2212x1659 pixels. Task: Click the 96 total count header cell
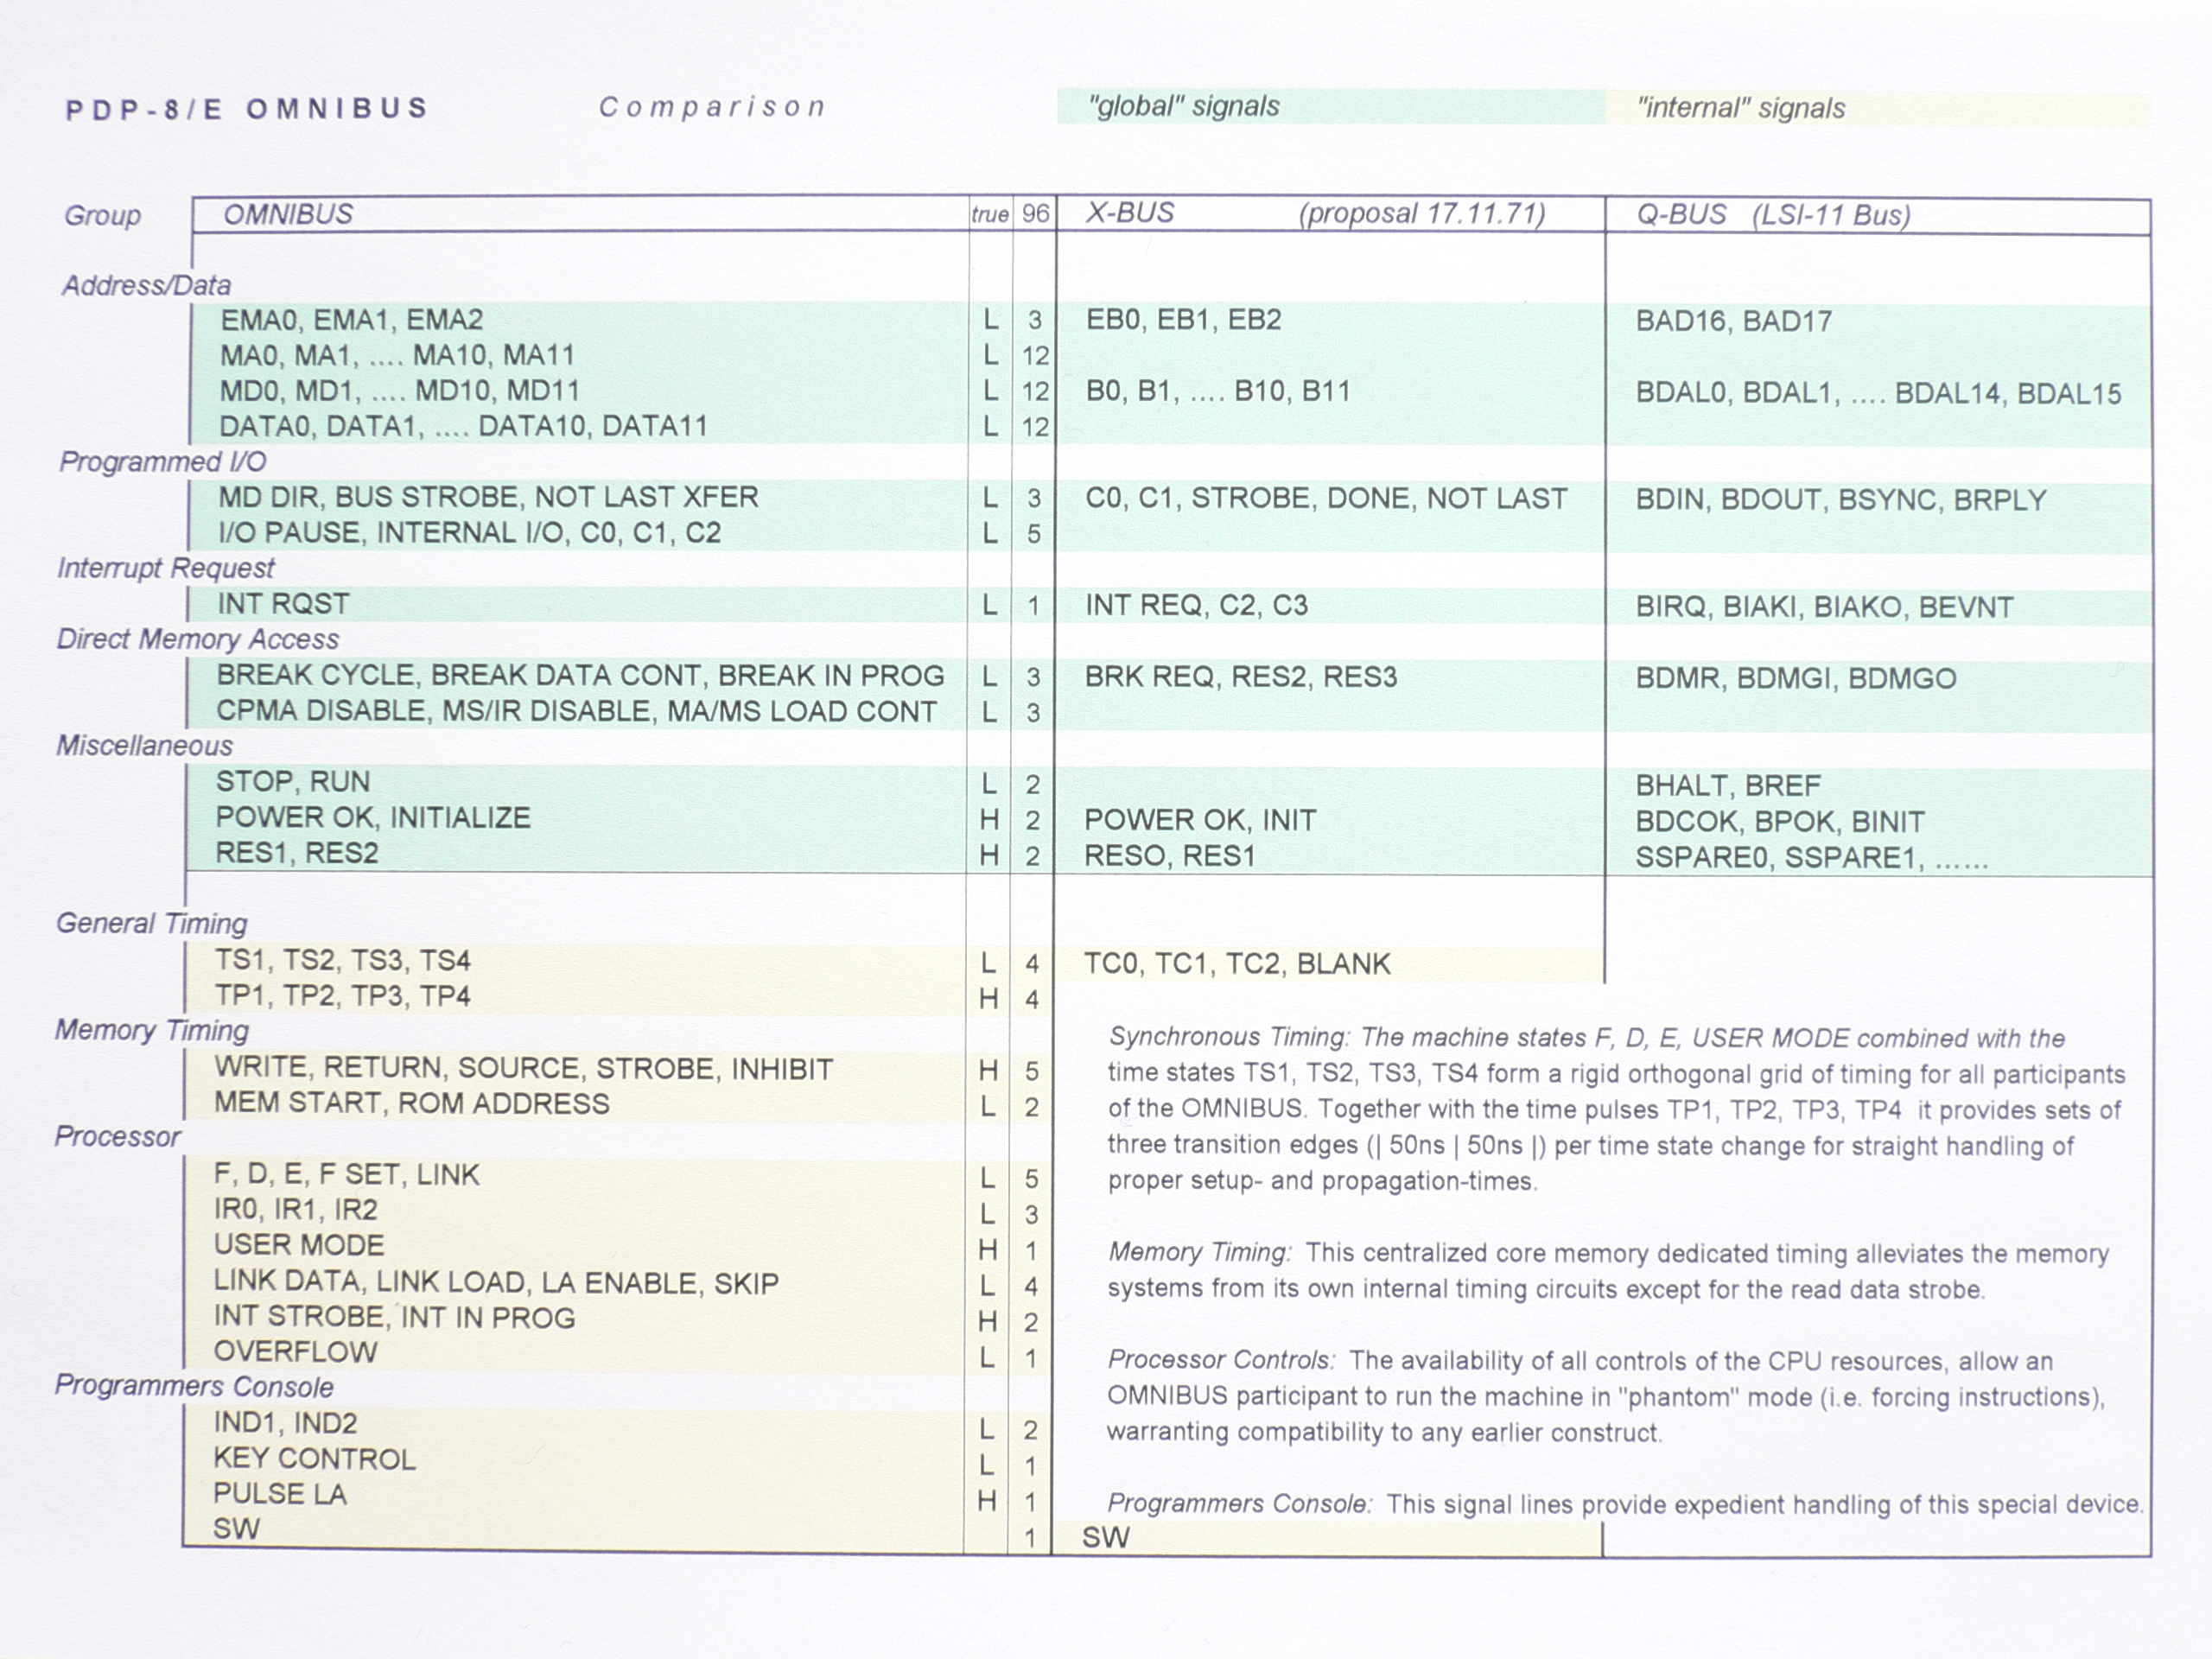tap(1035, 214)
